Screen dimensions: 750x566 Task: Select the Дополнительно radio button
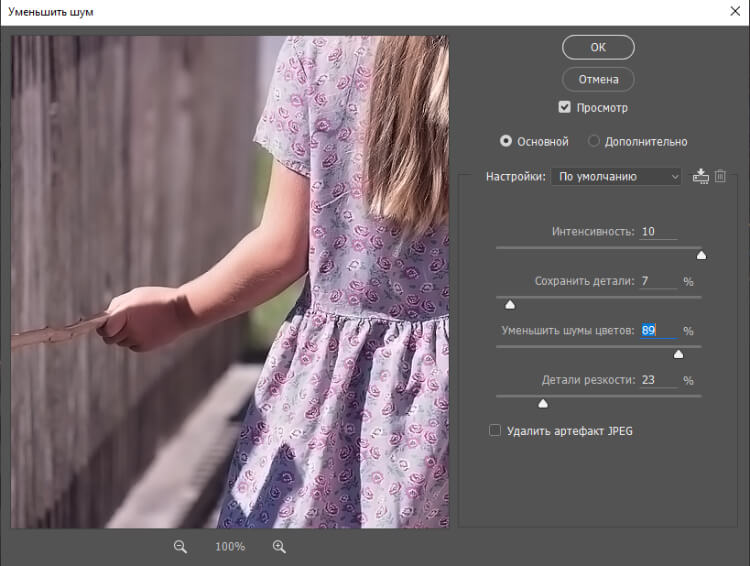[594, 142]
